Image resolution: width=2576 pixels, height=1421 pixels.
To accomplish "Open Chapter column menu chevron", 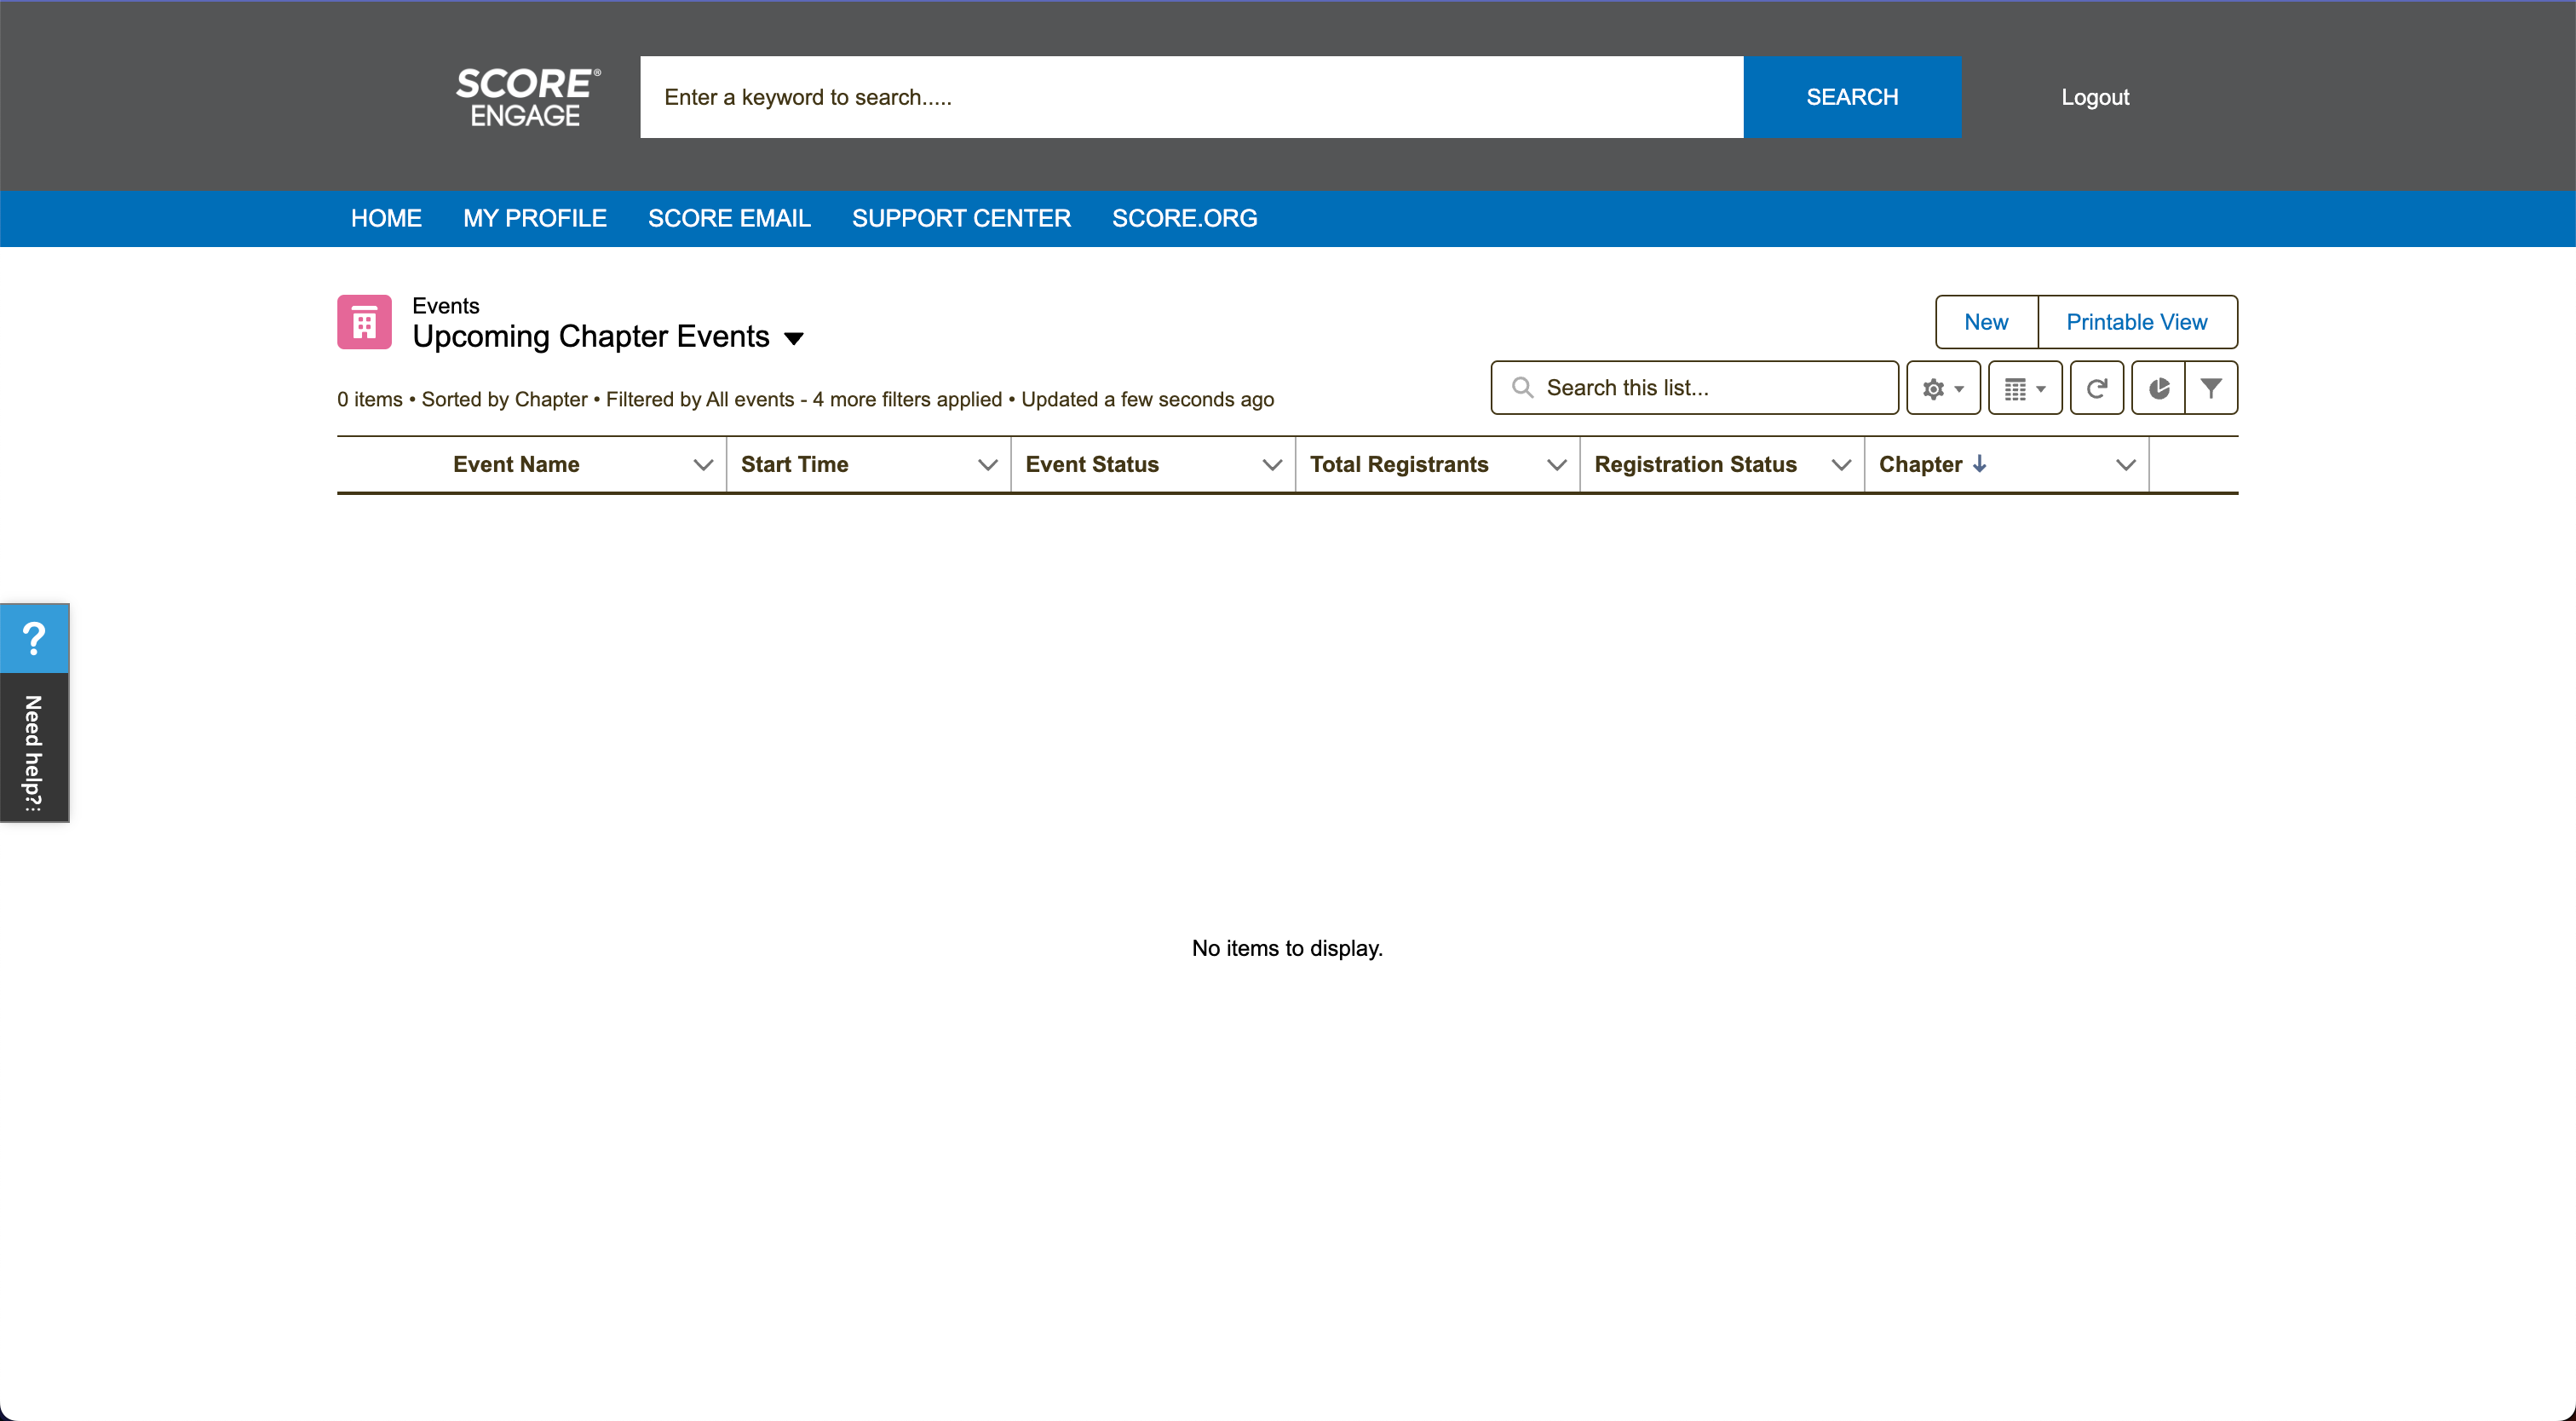I will 2126,465.
